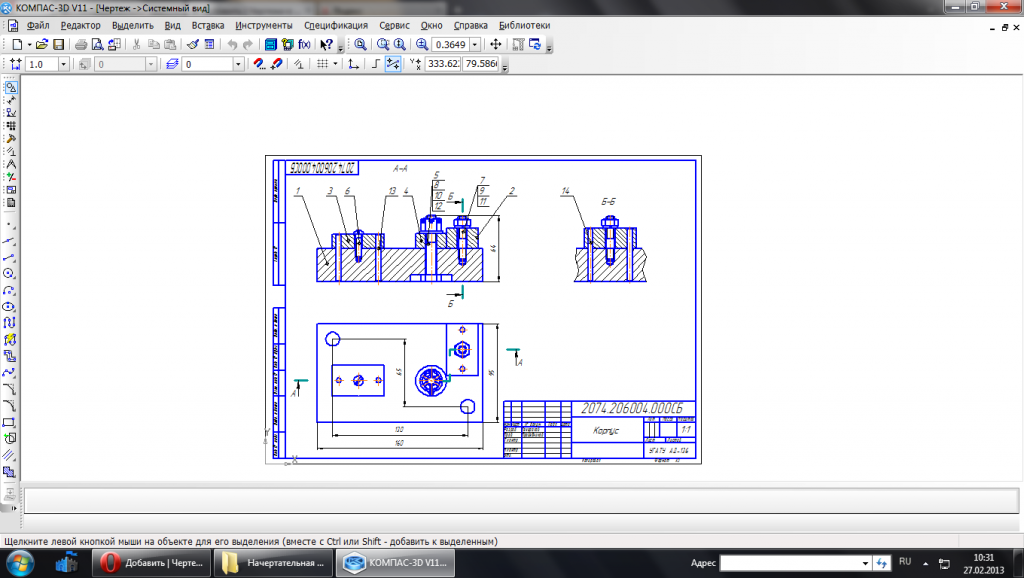Select the Arc tool

(x=9, y=290)
